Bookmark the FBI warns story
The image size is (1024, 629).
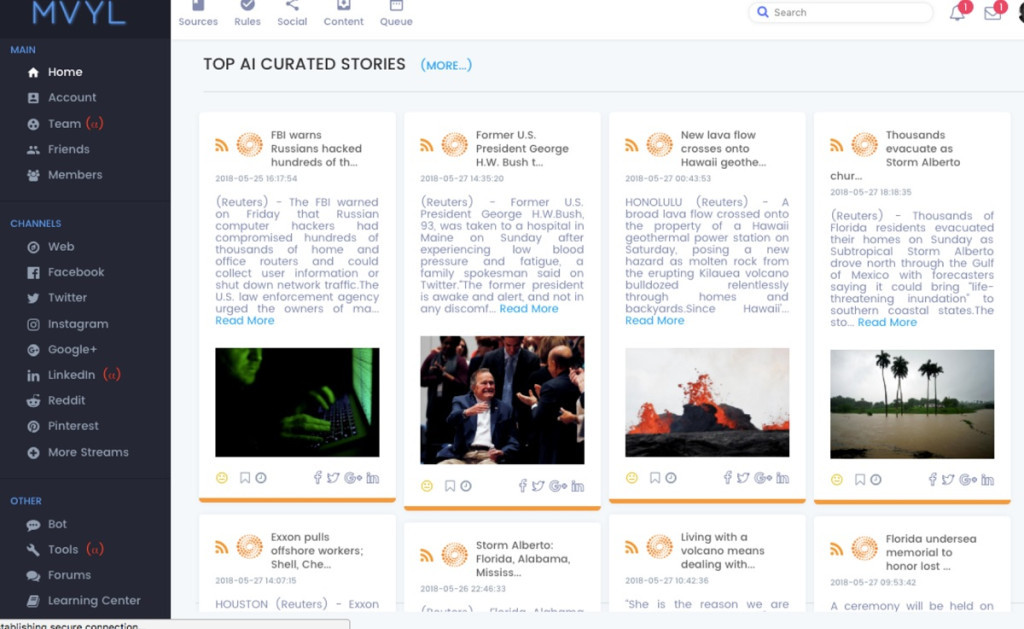coord(245,478)
